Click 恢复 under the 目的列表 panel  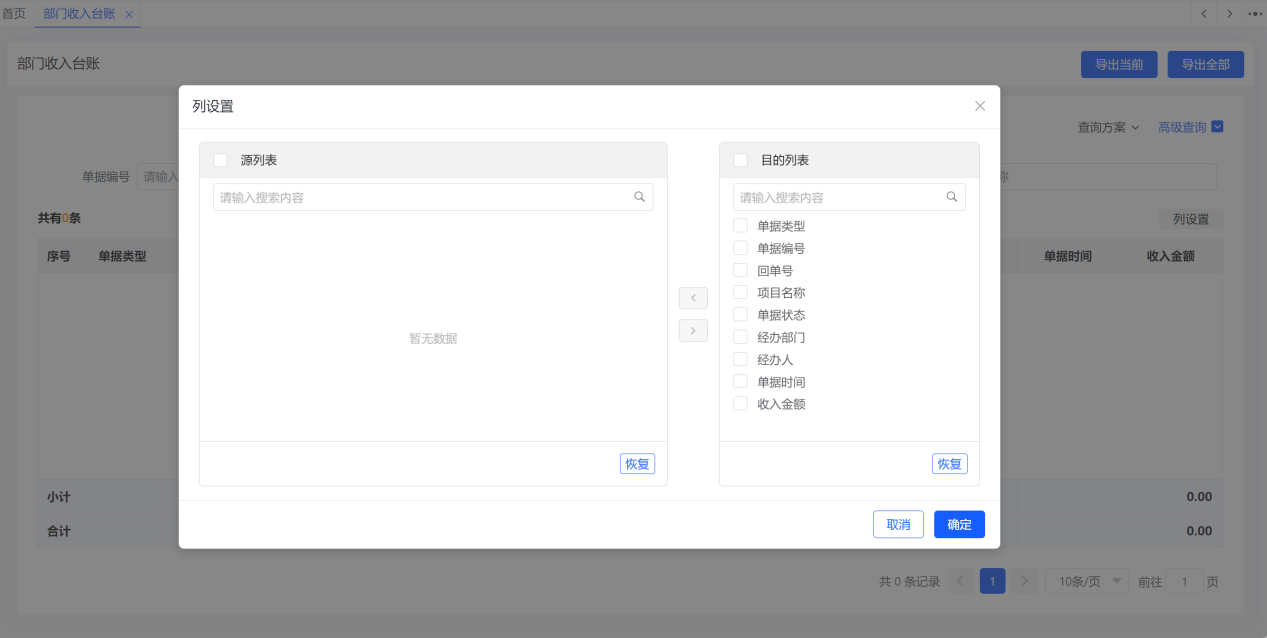949,464
